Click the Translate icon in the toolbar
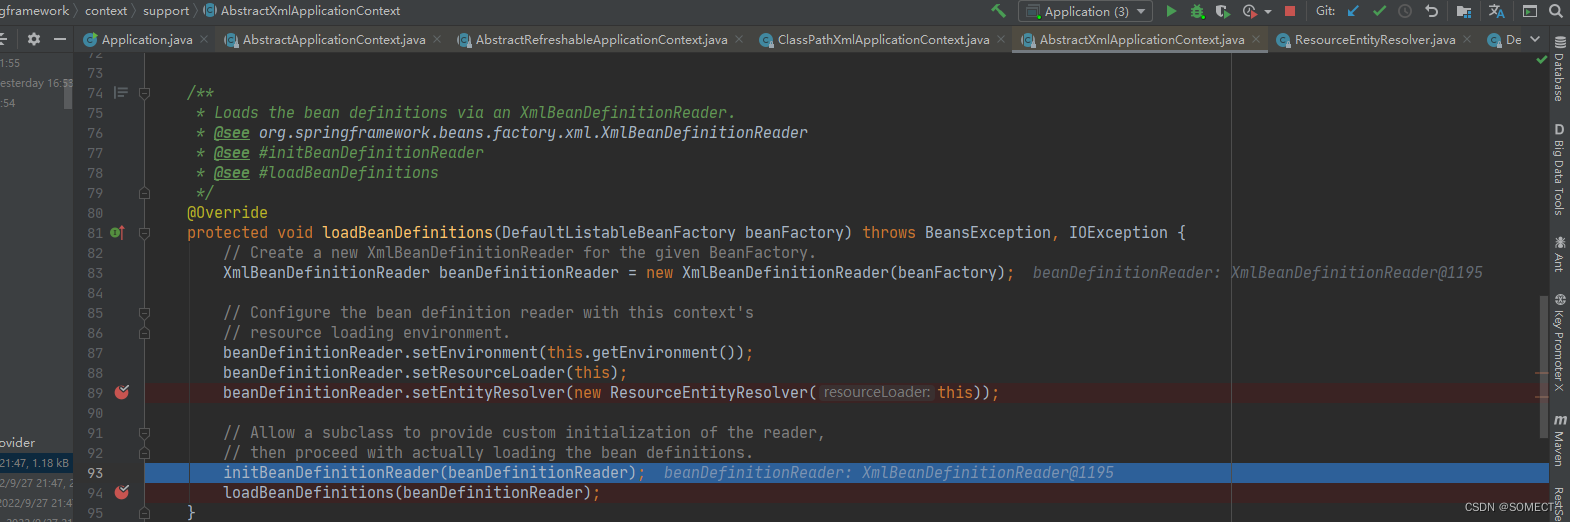 (x=1496, y=11)
